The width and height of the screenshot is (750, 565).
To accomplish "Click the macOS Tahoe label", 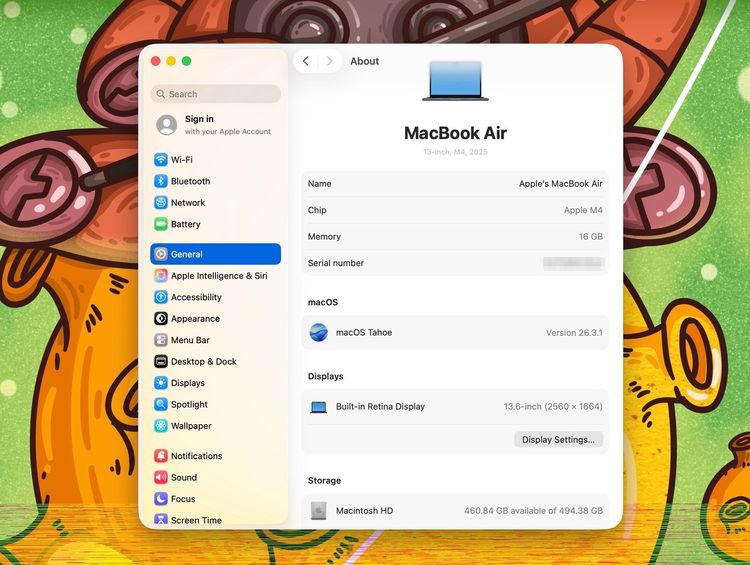I will 364,332.
